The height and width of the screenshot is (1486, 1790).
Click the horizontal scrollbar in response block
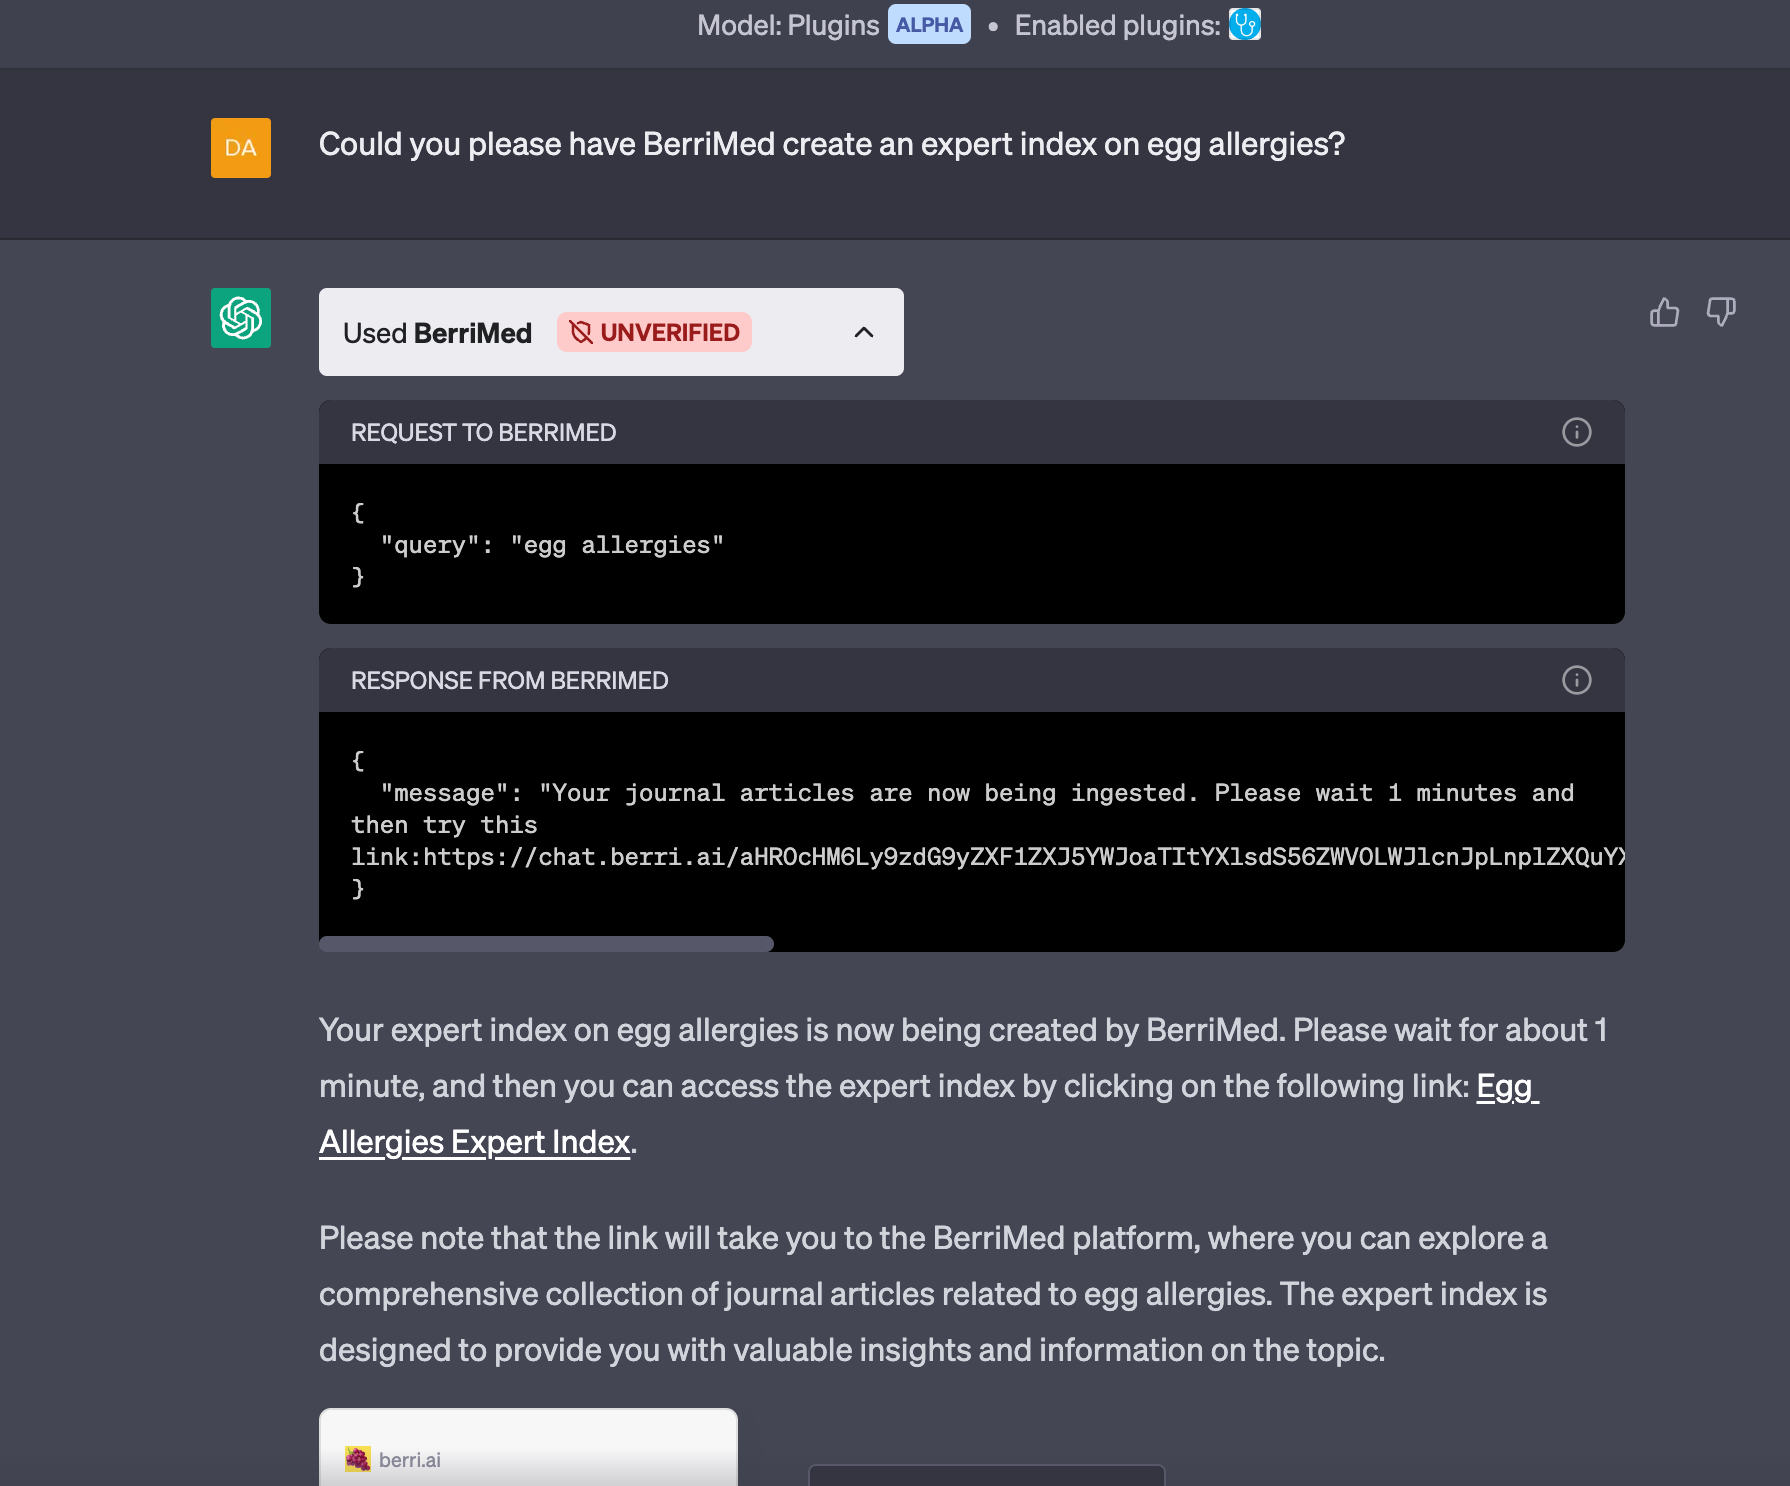point(546,944)
